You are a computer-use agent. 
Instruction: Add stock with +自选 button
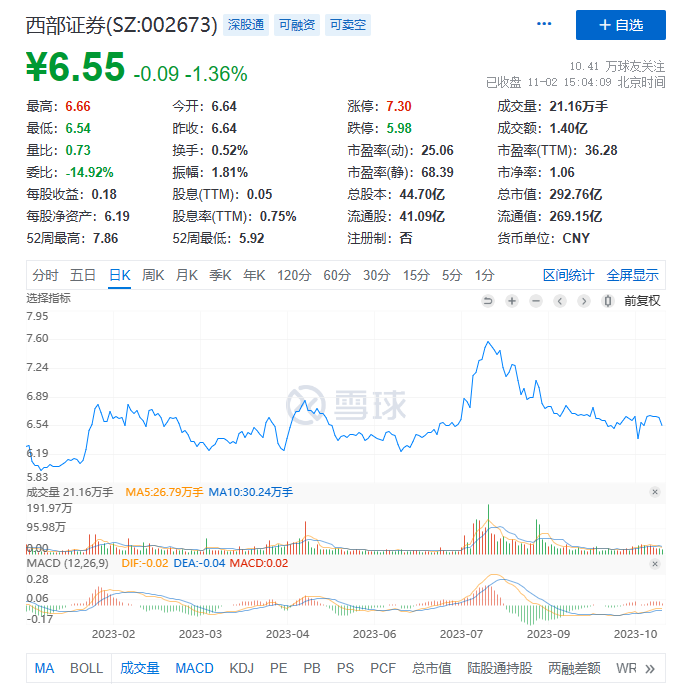(620, 25)
